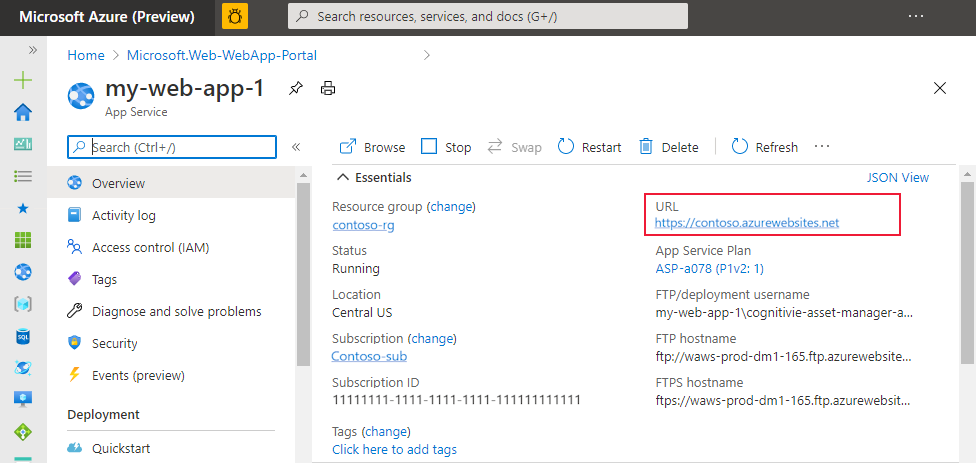Open ASP-a078 (P1v2: 1) App Service Plan
976x463 pixels.
[710, 269]
